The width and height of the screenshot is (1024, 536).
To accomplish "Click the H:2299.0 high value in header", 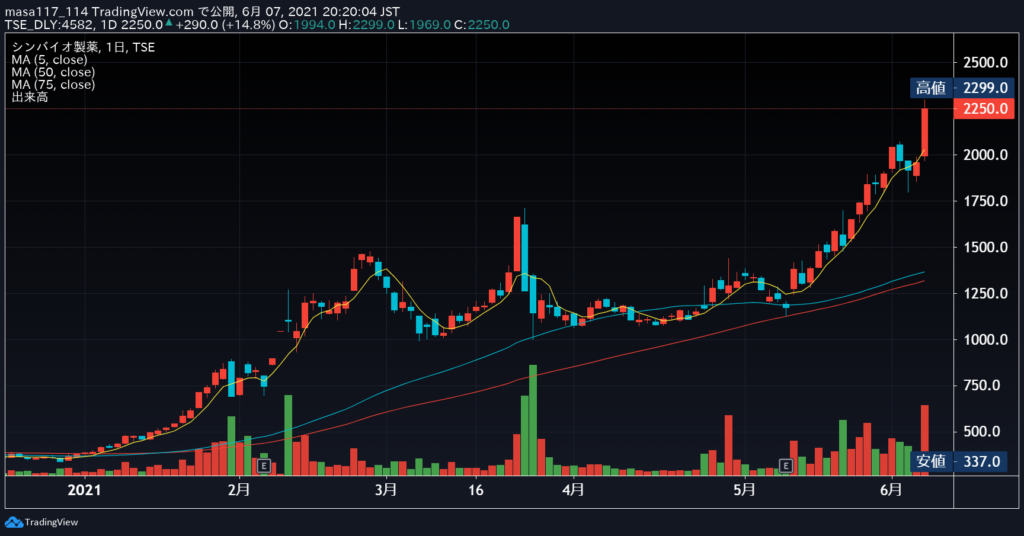I will 366,25.
